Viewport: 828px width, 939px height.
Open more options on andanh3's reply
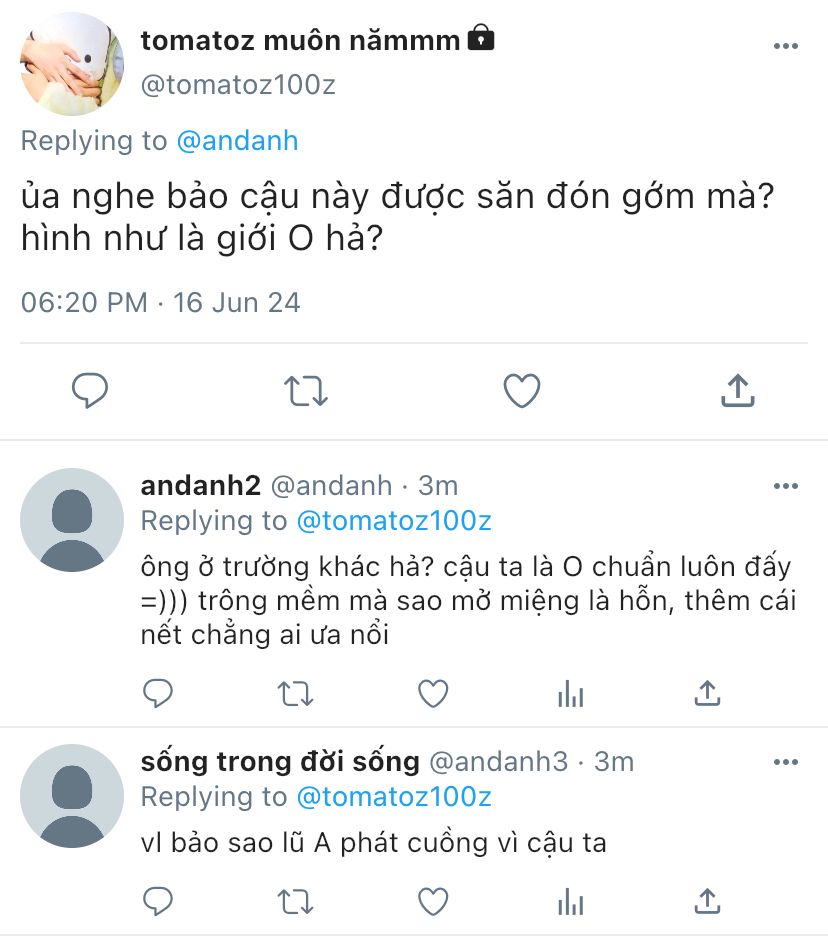click(785, 763)
